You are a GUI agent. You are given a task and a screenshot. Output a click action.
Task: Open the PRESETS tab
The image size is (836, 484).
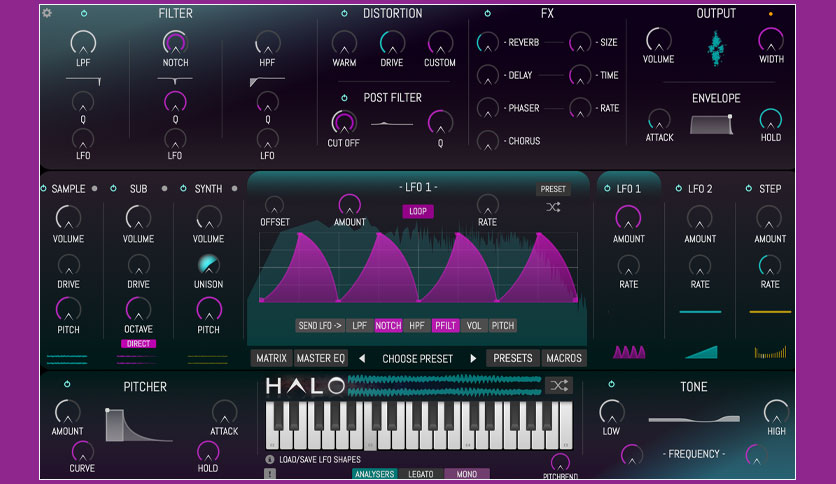(513, 358)
